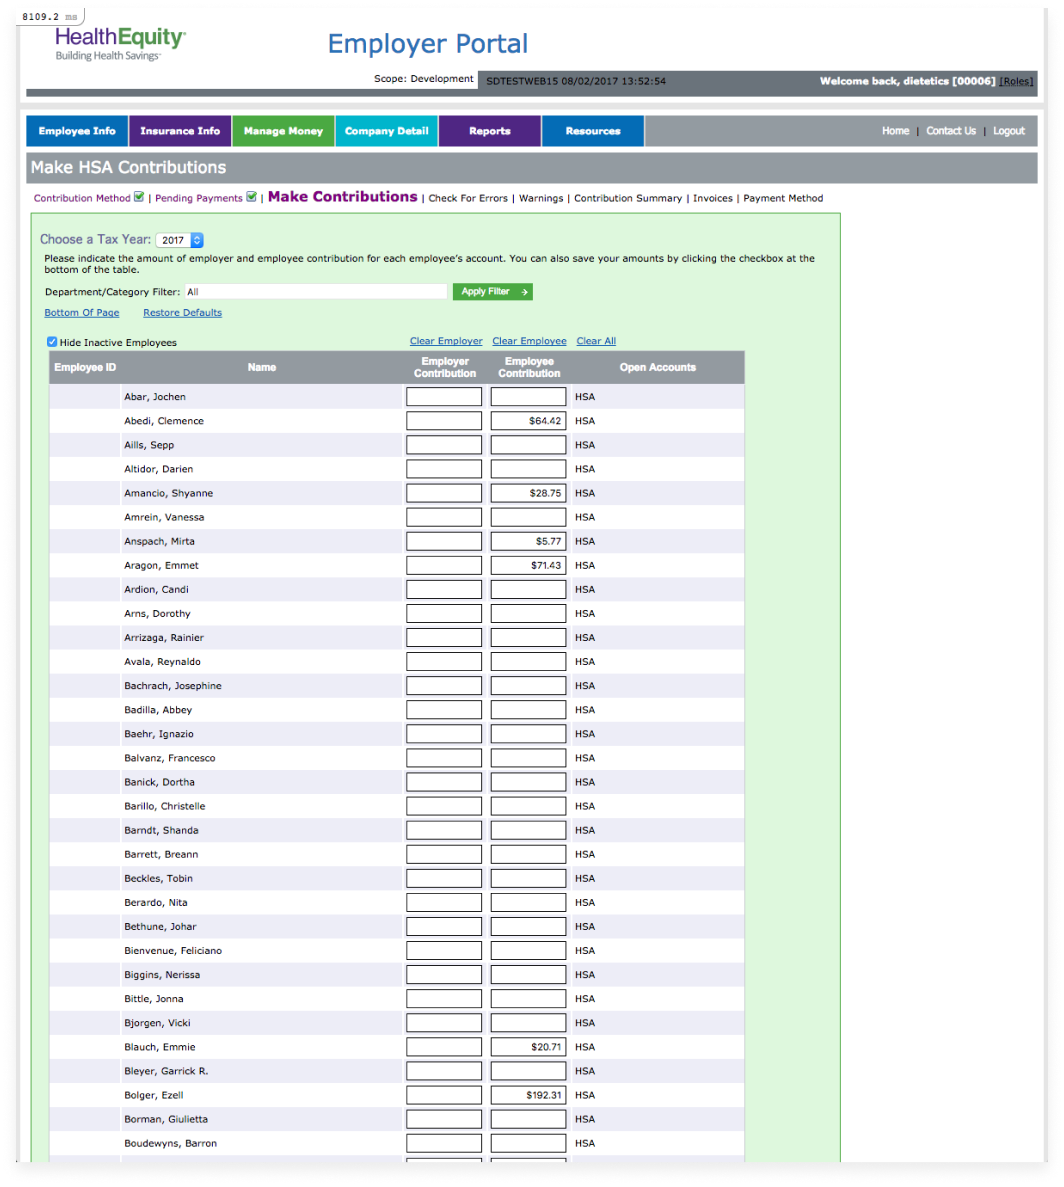This screenshot has height=1187, width=1064.
Task: Focus the Department/Category Filter field
Action: pos(316,291)
